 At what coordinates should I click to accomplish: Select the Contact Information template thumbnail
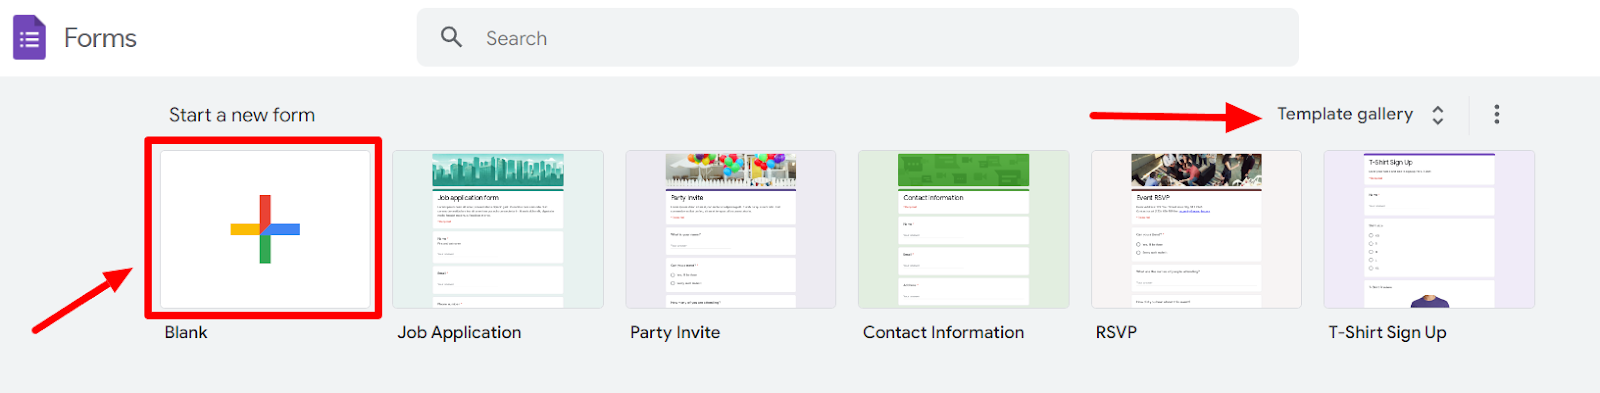point(964,230)
